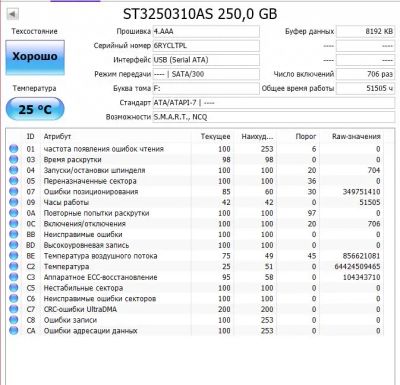
Task: Select blue status icon for attribute BB
Action: coord(14,234)
